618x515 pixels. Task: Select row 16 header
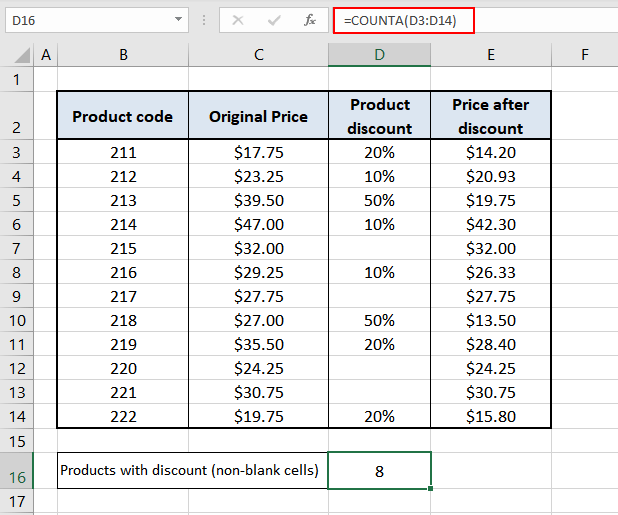(17, 471)
